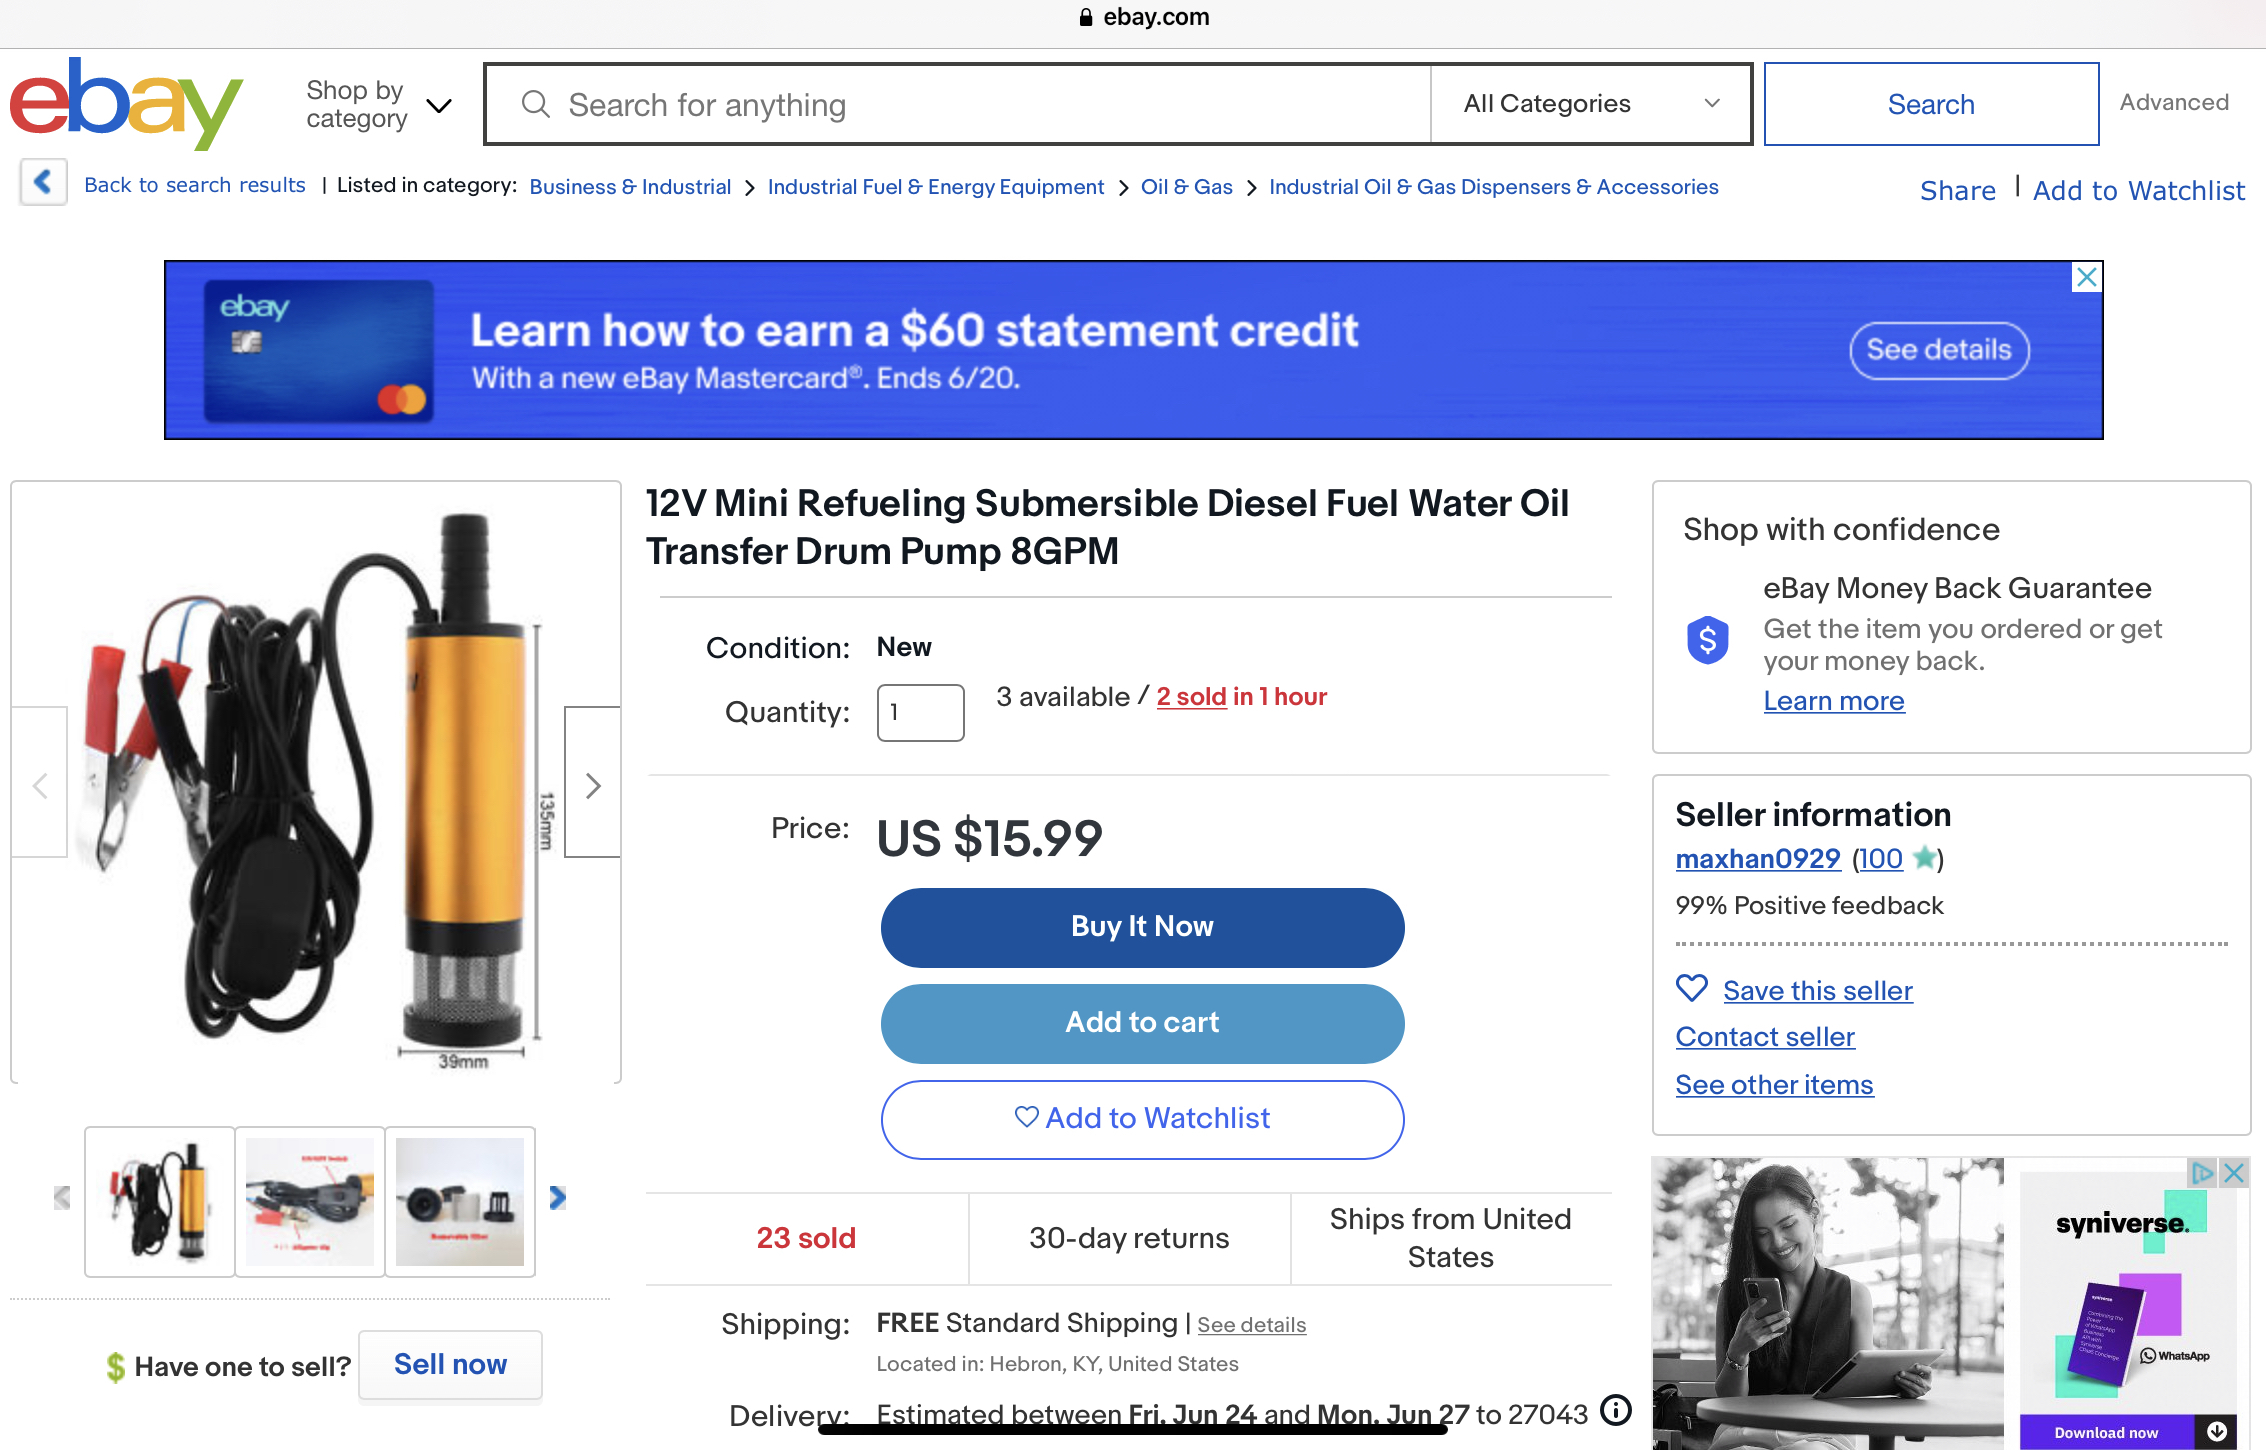Open Business & Industrial breadcrumb category
The width and height of the screenshot is (2266, 1450).
coord(630,187)
